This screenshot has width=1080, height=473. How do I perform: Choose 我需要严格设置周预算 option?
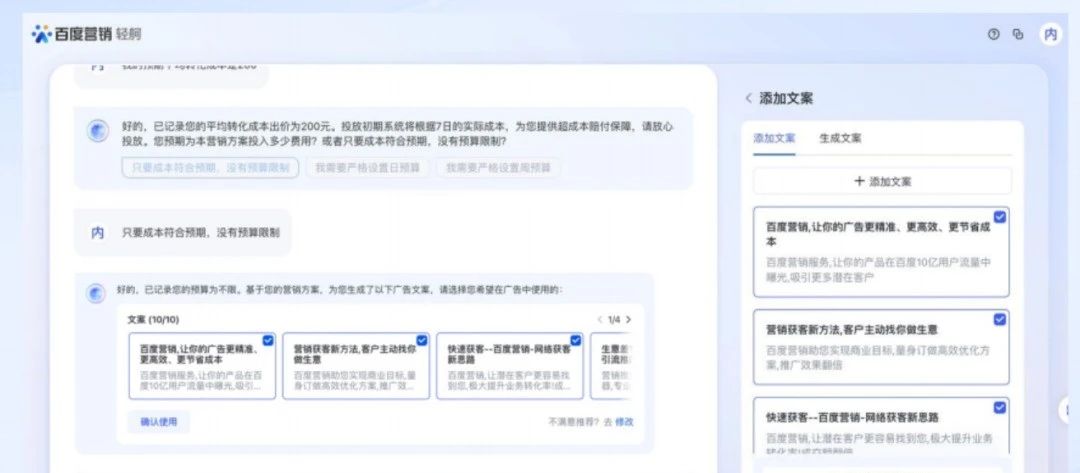coord(498,167)
